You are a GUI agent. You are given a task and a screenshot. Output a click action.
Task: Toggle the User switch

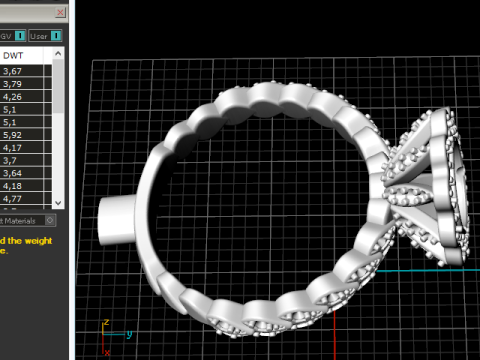(x=56, y=36)
